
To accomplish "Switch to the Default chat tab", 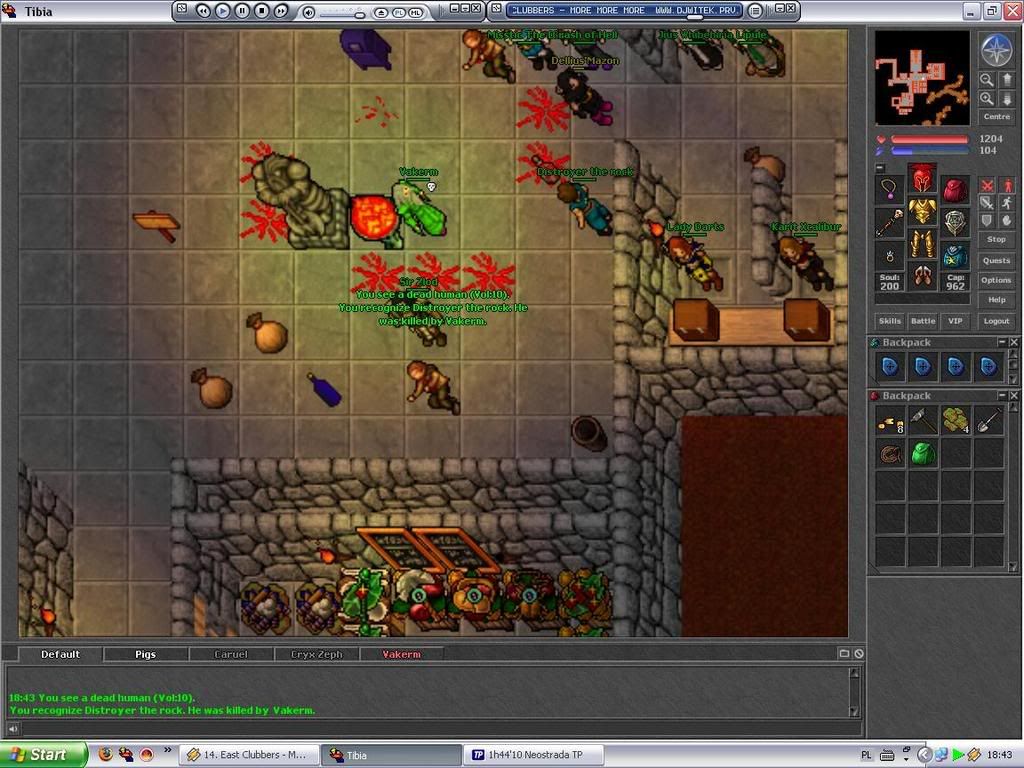I will [x=60, y=654].
